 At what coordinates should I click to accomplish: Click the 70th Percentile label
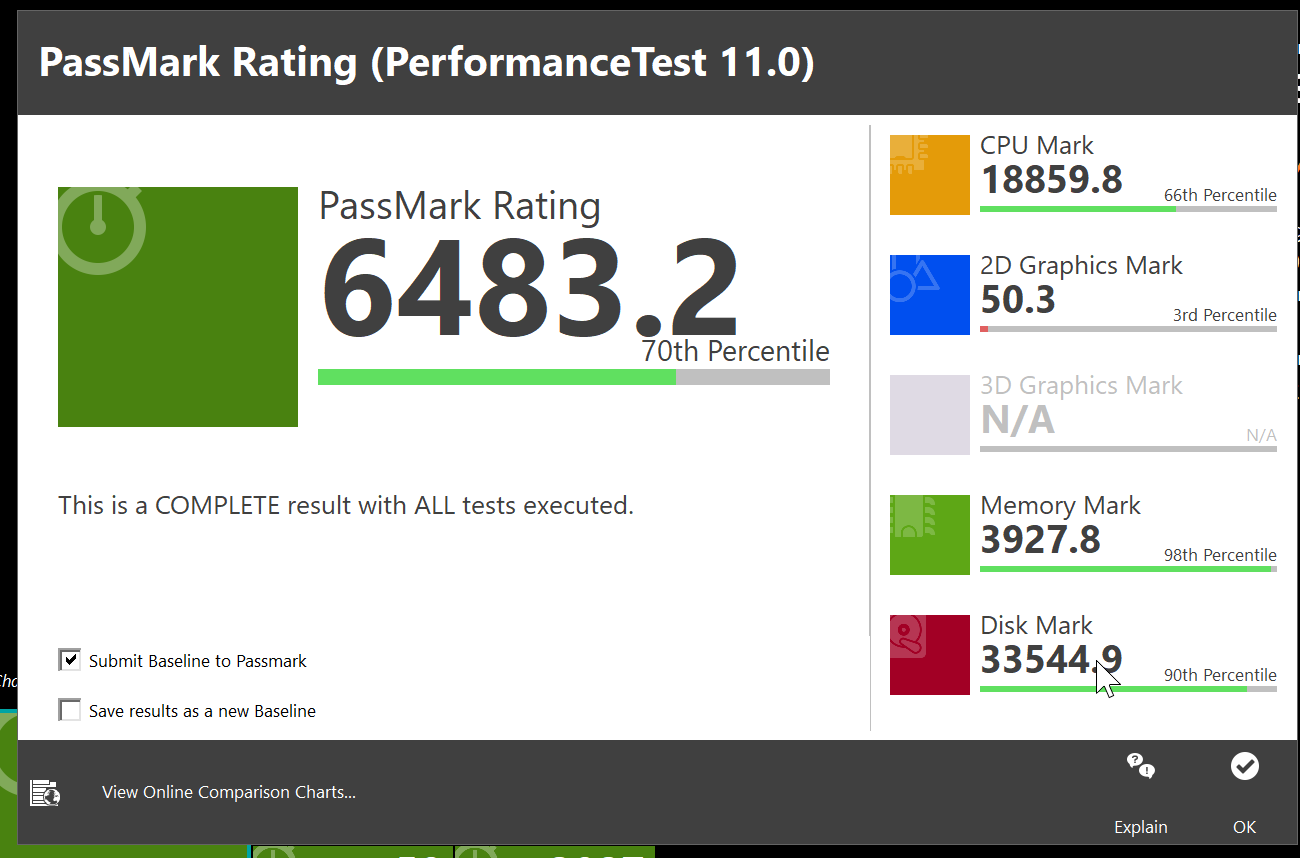(x=736, y=351)
